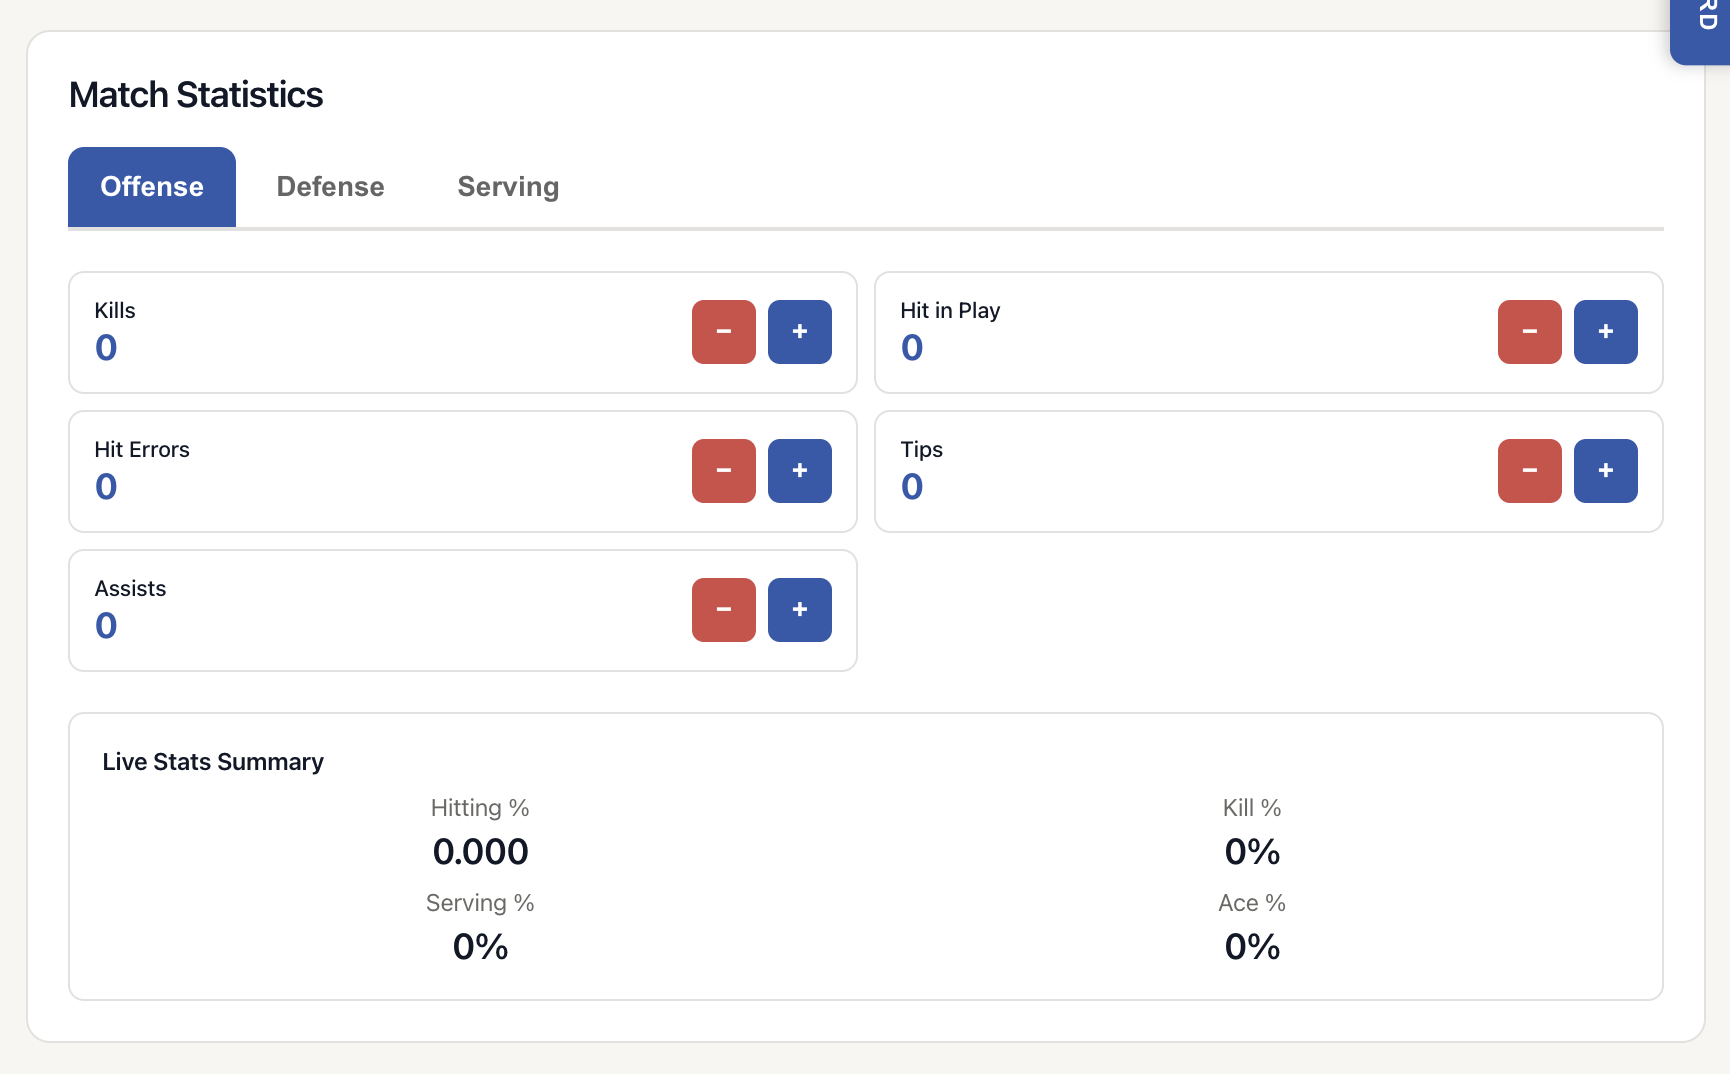Open the Serving tab
The height and width of the screenshot is (1074, 1730).
[508, 187]
